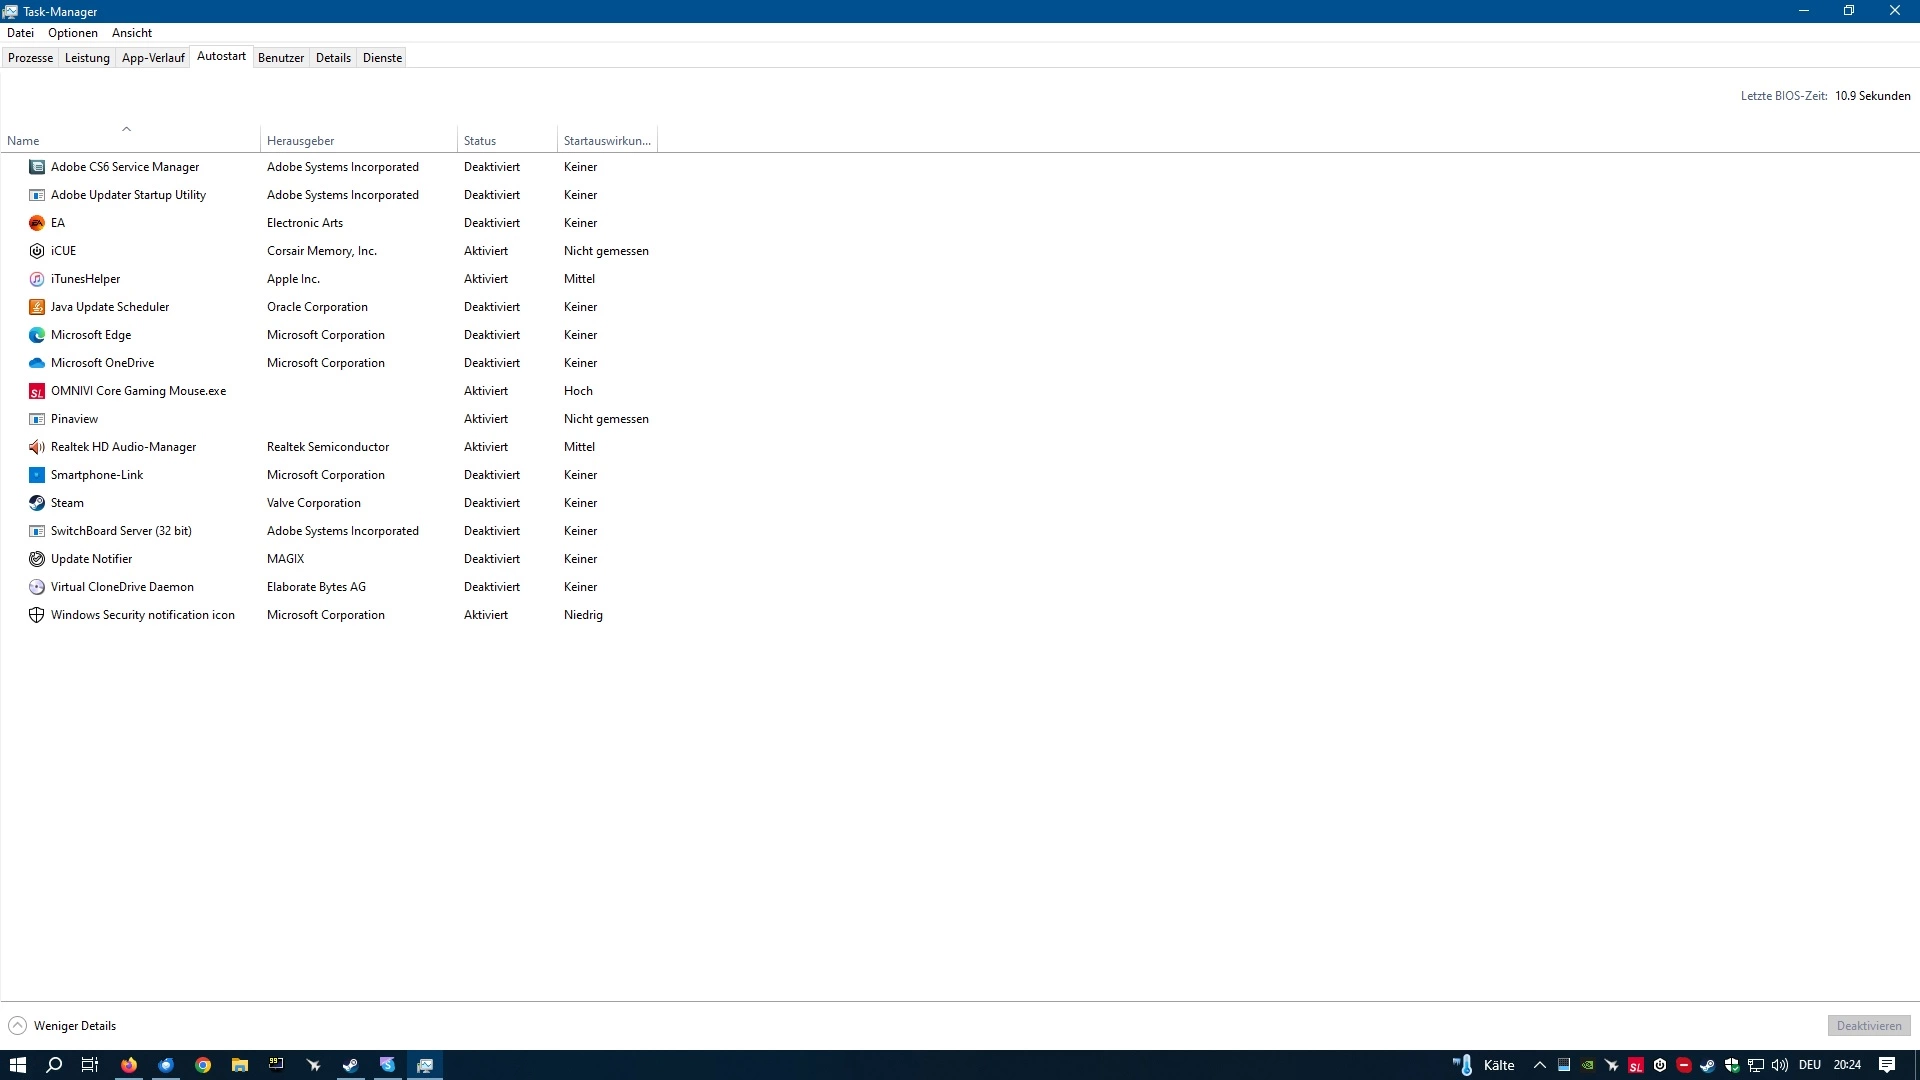Open the taskbar search icon
1920x1080 pixels.
55,1065
